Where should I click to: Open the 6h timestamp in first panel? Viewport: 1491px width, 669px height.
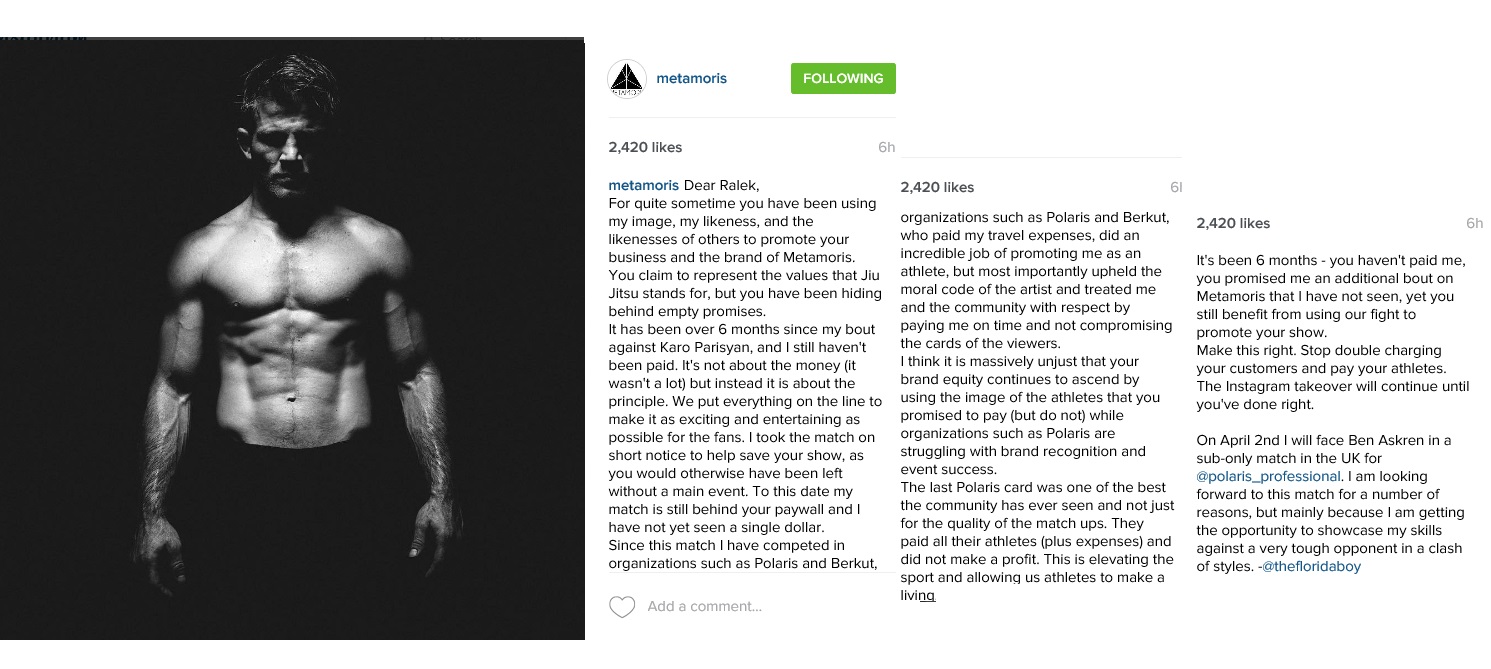(x=886, y=148)
